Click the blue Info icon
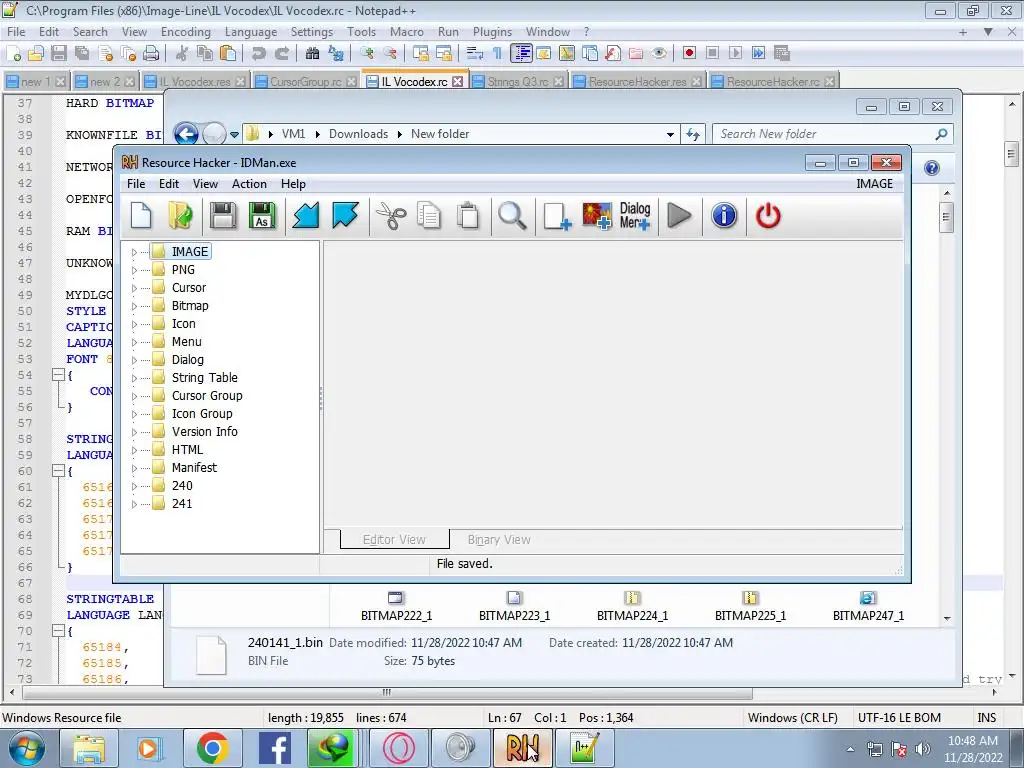Screen dimensions: 1024x768 pyautogui.click(x=724, y=216)
